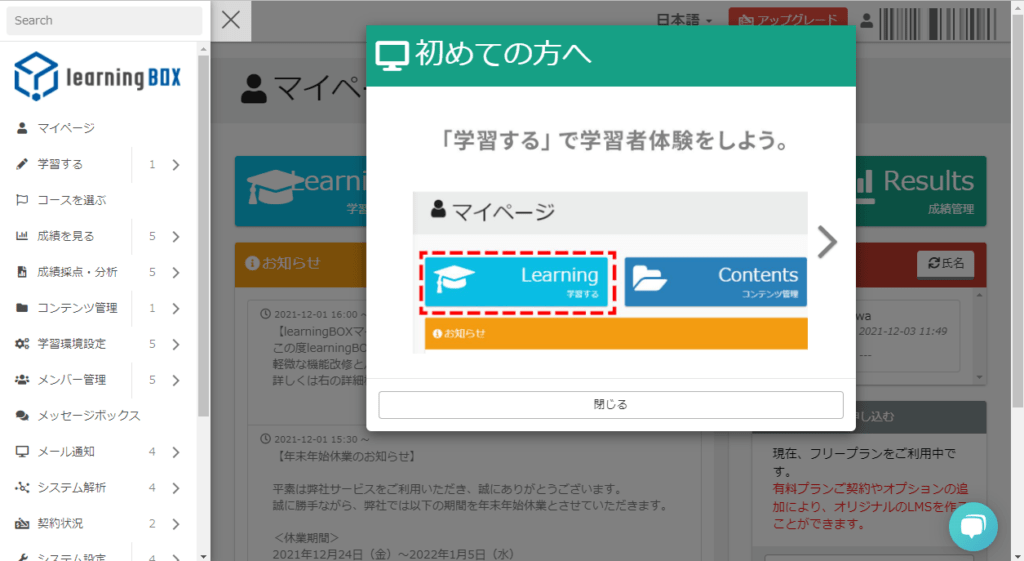Expand the 契約状況 submenu chevron
The image size is (1024, 561).
176,524
